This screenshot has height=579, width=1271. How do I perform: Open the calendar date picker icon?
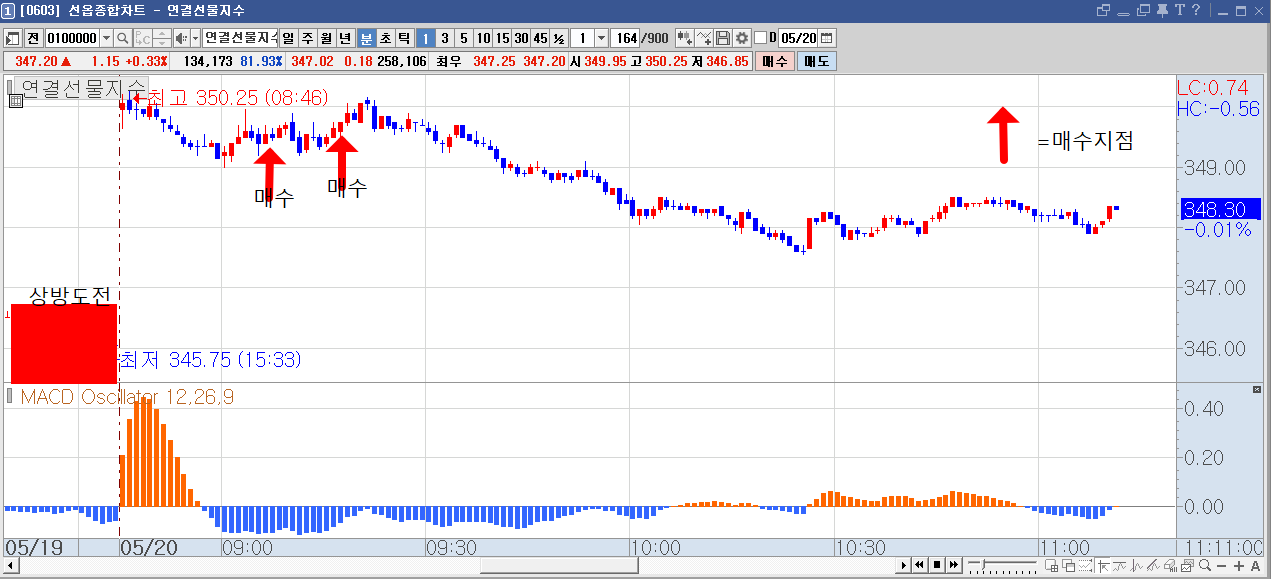coord(827,38)
